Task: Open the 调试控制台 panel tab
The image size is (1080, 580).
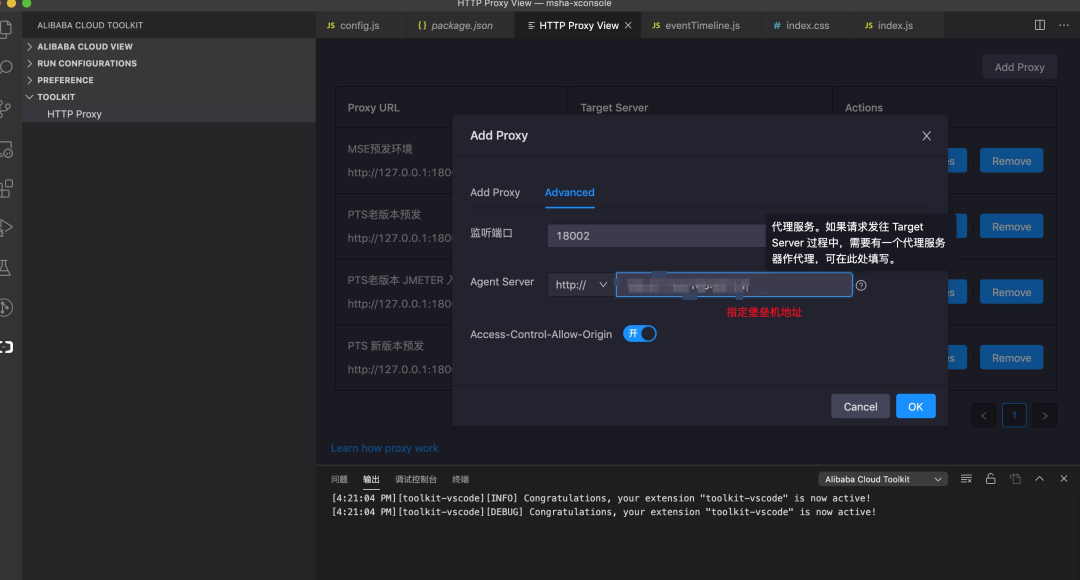Action: pyautogui.click(x=416, y=479)
